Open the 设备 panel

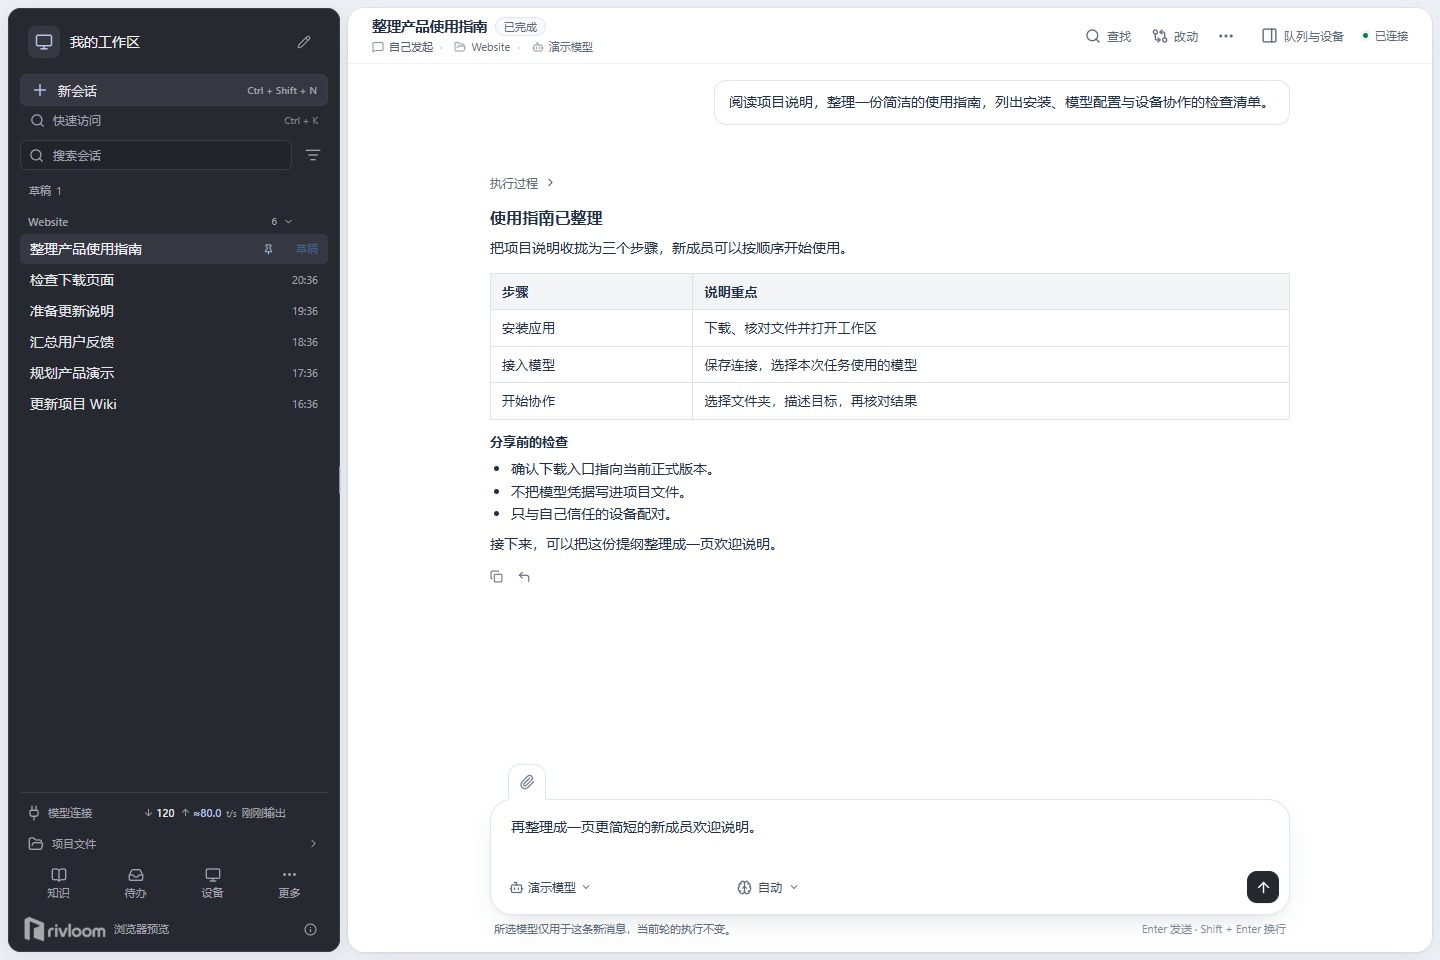point(212,883)
